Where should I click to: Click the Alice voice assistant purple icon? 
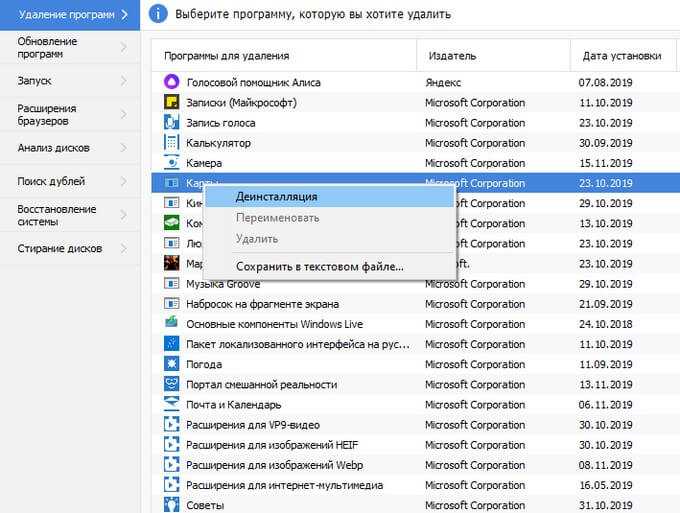point(171,82)
